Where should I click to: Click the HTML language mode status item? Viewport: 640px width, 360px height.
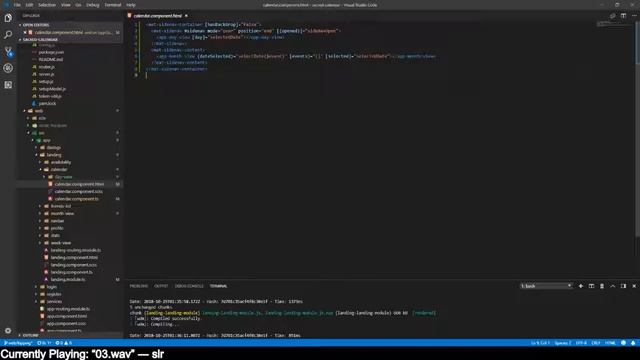(610, 343)
